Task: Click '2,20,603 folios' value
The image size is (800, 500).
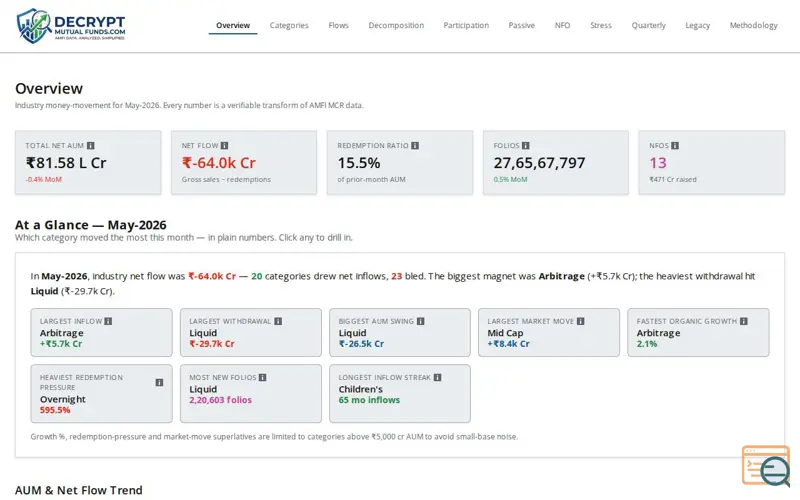Action: tap(220, 400)
